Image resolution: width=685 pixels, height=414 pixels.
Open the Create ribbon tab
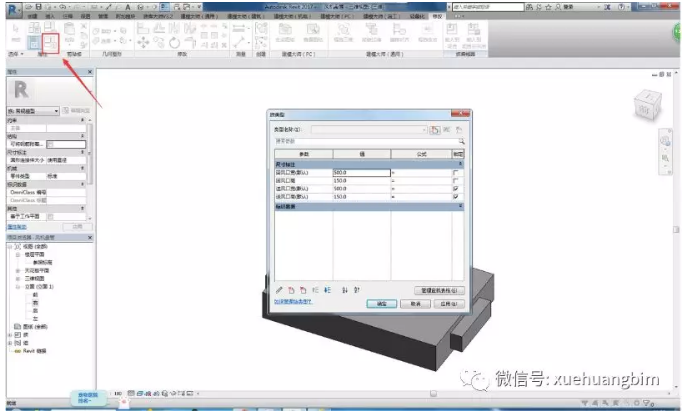[x=32, y=16]
